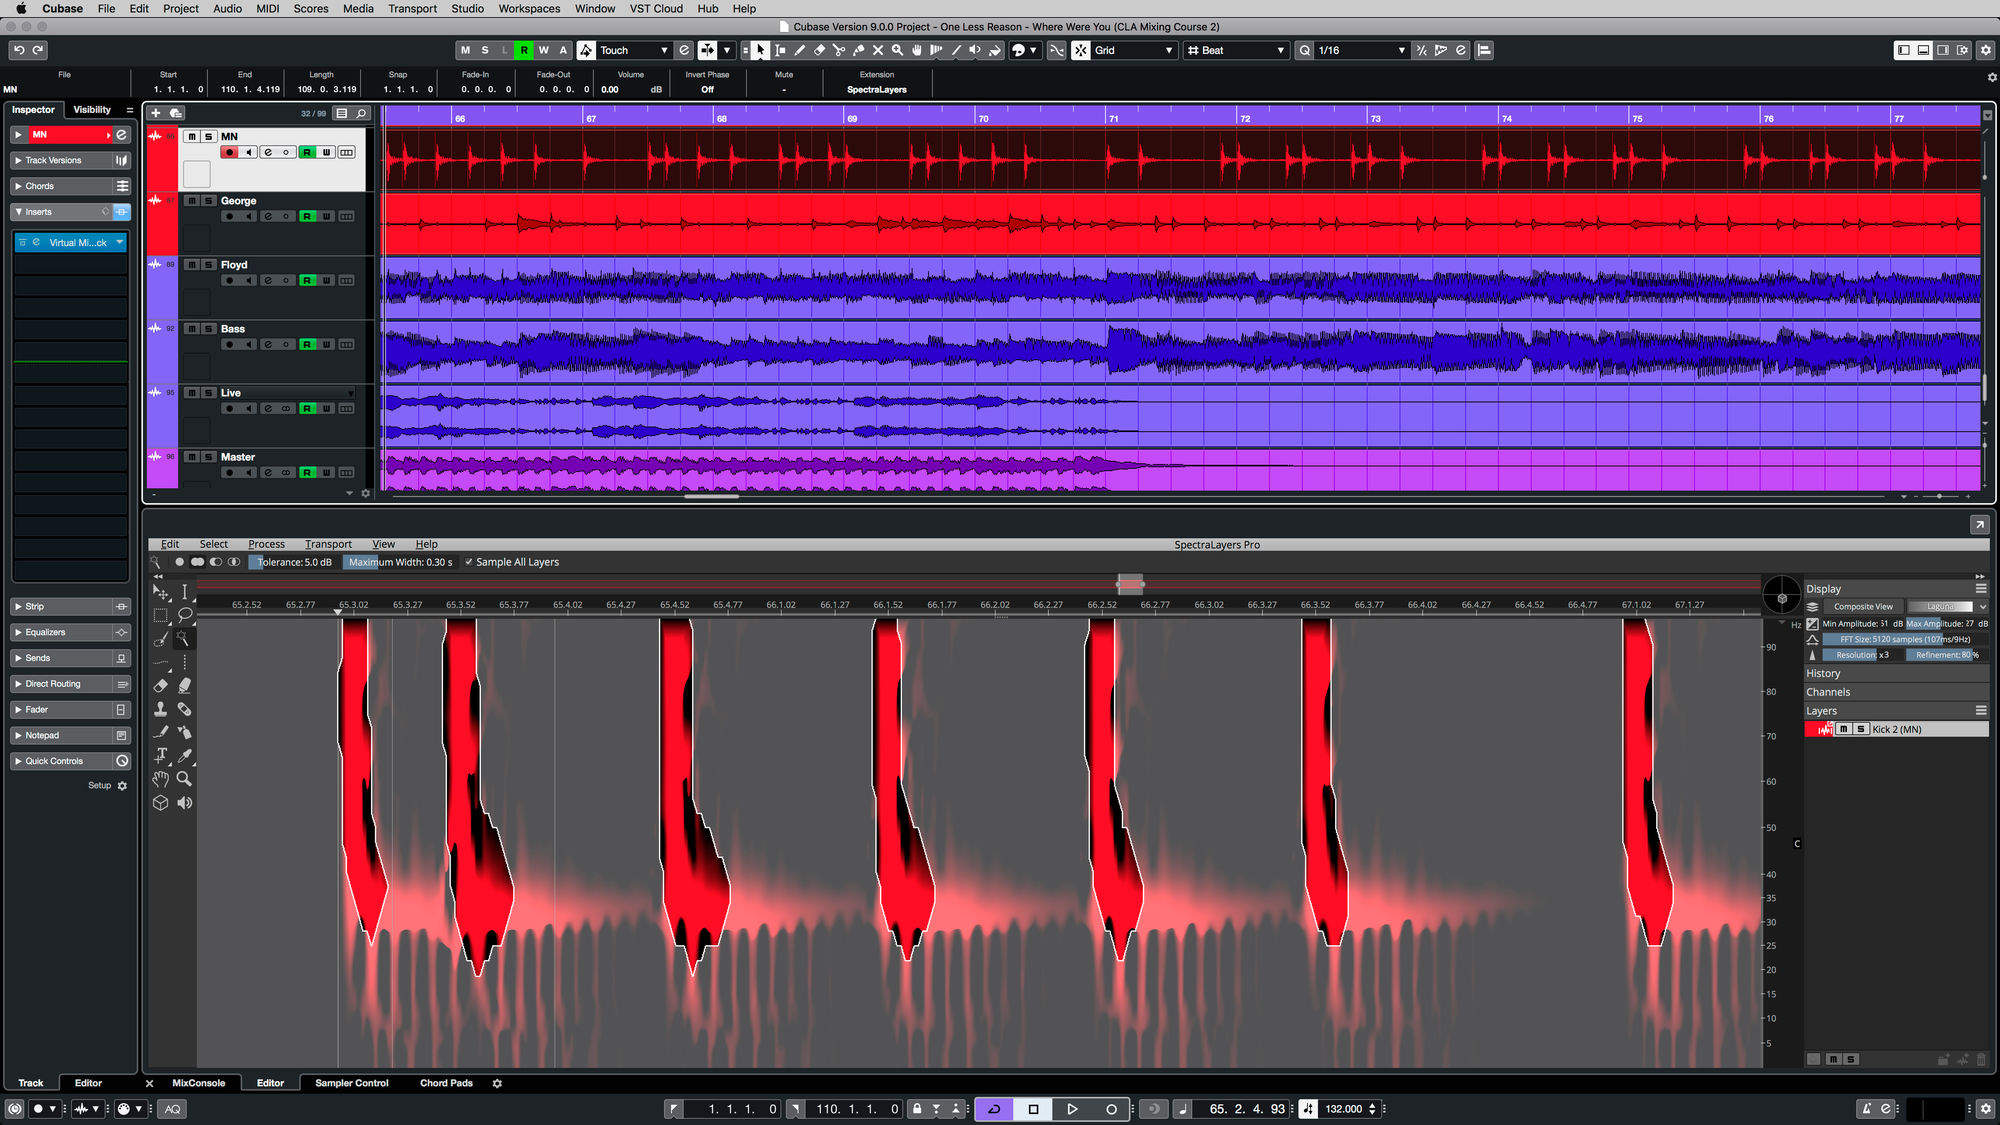Image resolution: width=2000 pixels, height=1125 pixels.
Task: Open the Process menu in SpectraLayers
Action: click(266, 544)
